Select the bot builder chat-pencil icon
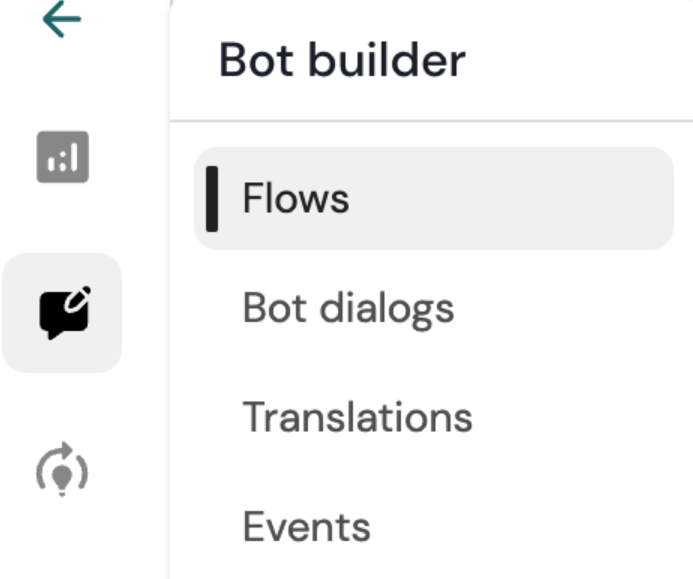693x579 pixels. pos(62,313)
